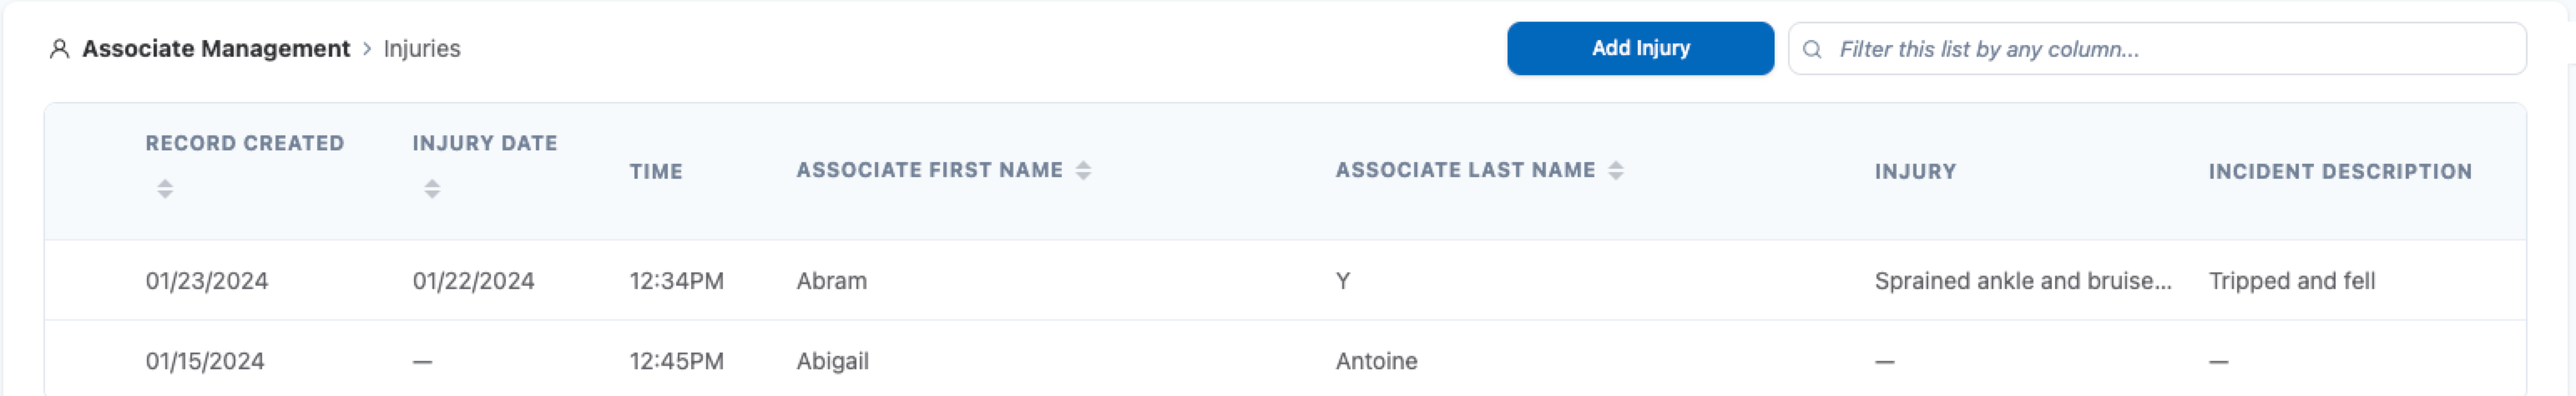Click the Time column header
Image resolution: width=2576 pixels, height=396 pixels.
point(656,172)
